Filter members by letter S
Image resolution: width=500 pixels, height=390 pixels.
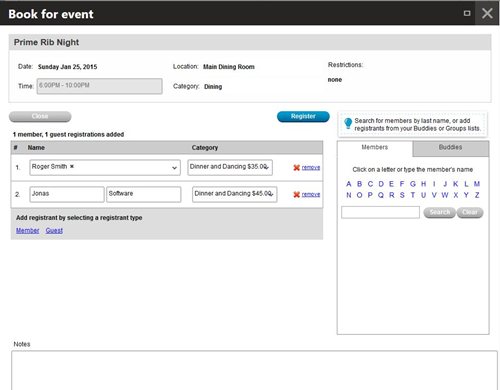pos(402,195)
